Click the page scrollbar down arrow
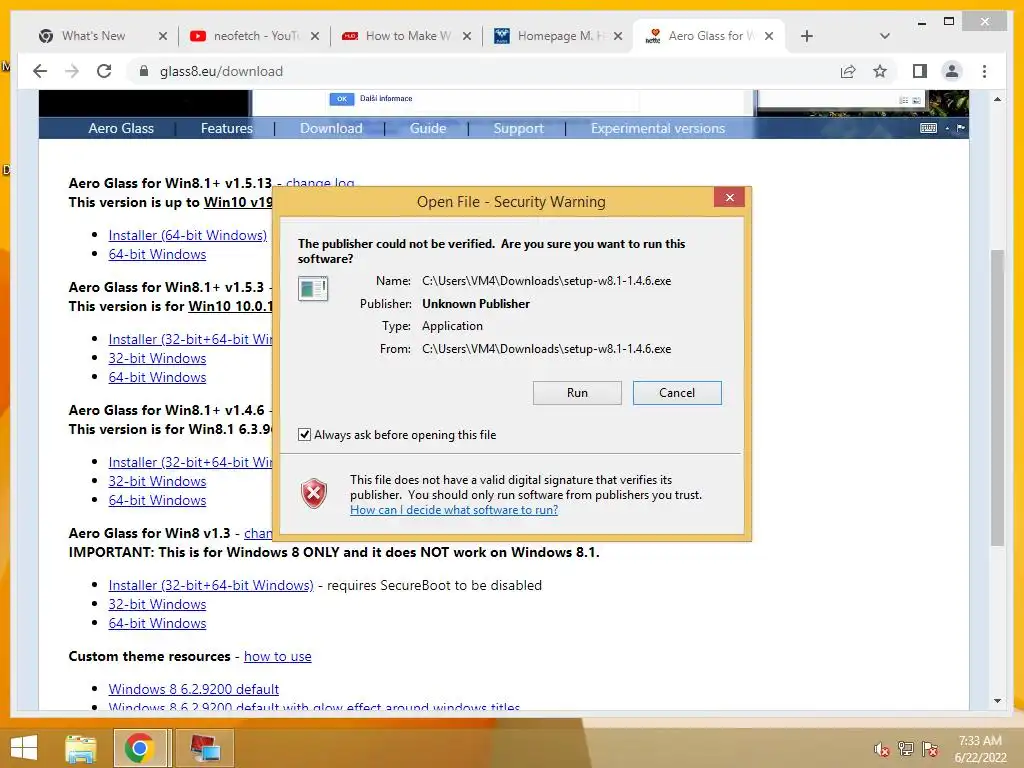This screenshot has width=1024, height=768. [x=997, y=701]
